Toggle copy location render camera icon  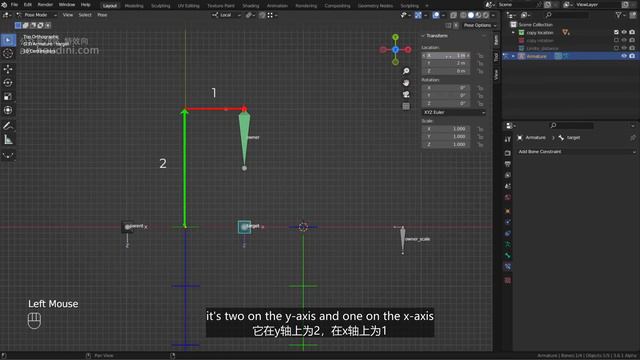pyautogui.click(x=632, y=32)
